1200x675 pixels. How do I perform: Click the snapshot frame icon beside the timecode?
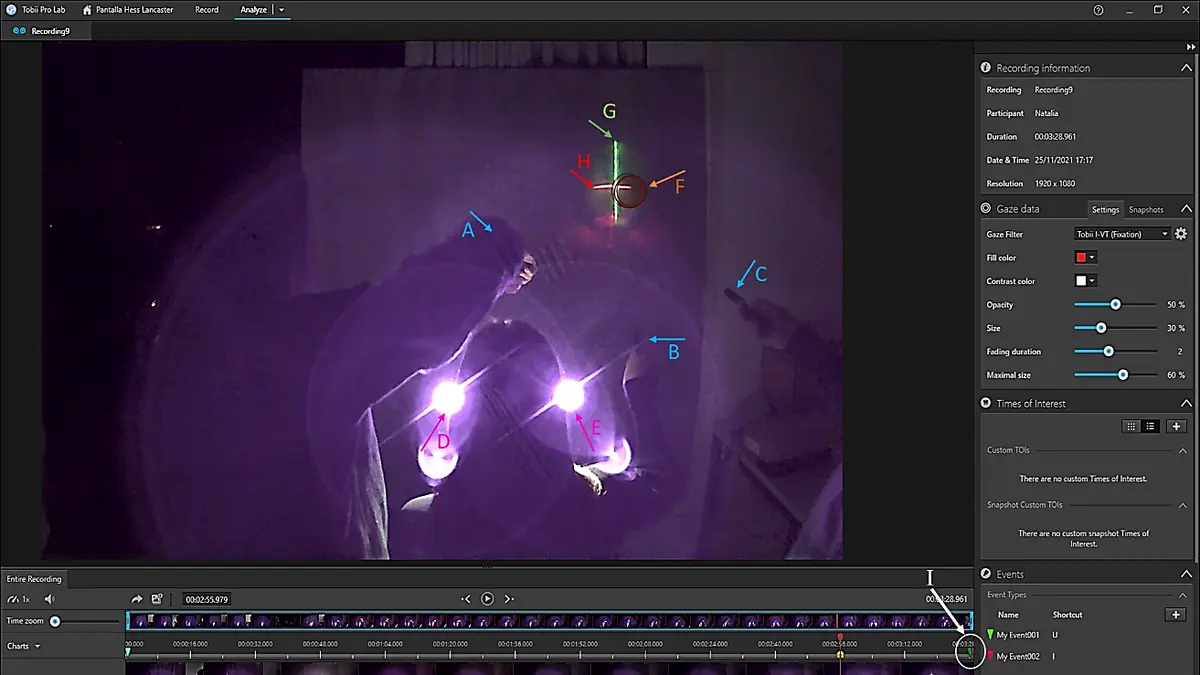[x=157, y=599]
